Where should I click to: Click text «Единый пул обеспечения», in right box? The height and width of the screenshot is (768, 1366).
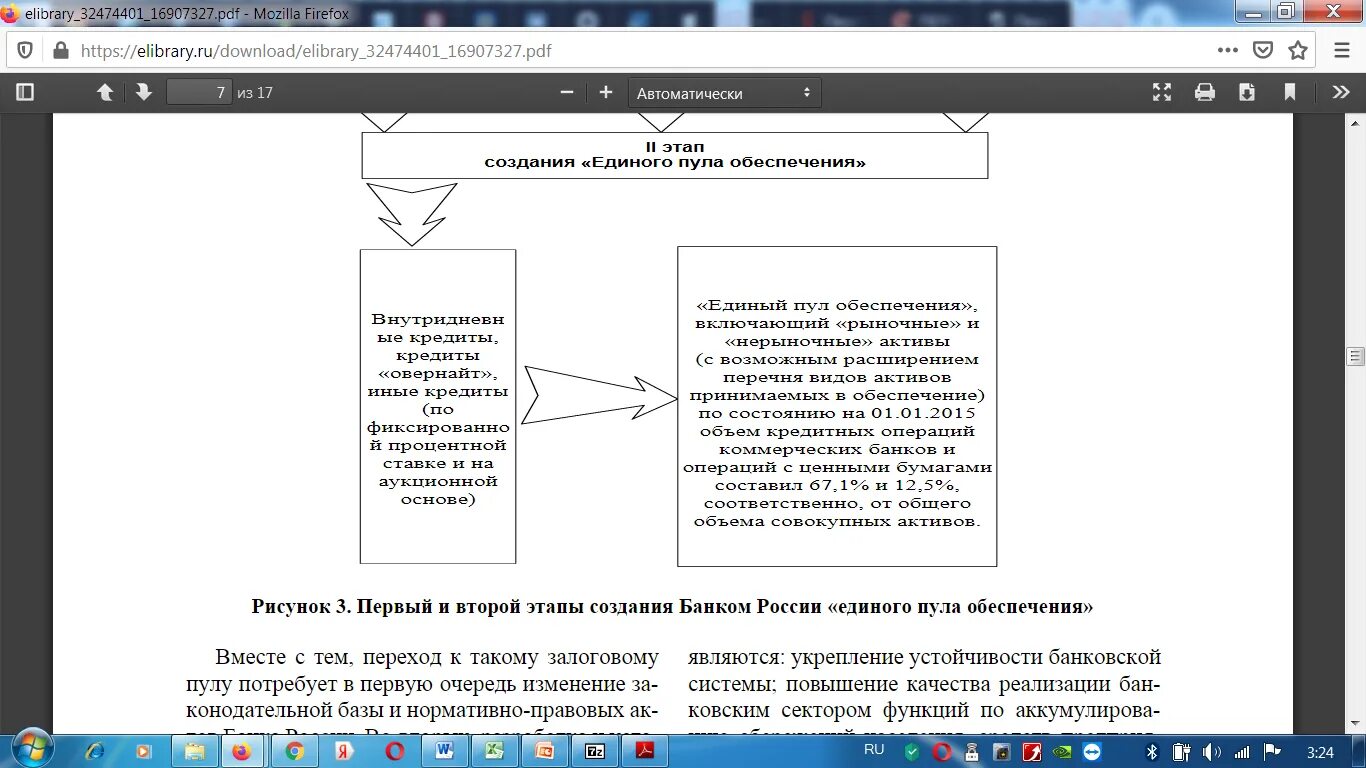click(837, 306)
